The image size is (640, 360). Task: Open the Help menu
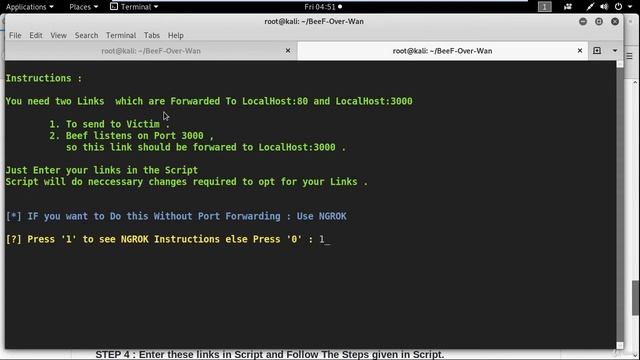point(176,36)
